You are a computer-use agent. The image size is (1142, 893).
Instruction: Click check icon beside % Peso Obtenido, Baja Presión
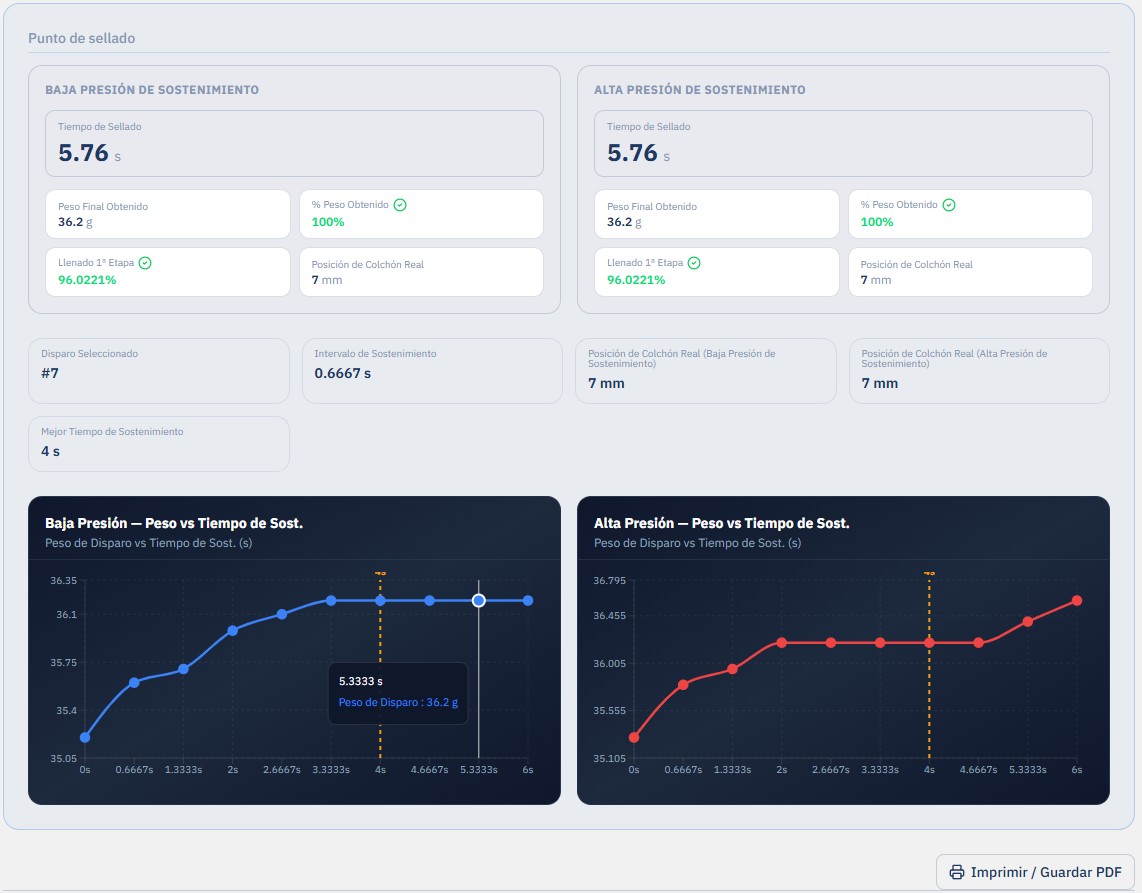400,205
